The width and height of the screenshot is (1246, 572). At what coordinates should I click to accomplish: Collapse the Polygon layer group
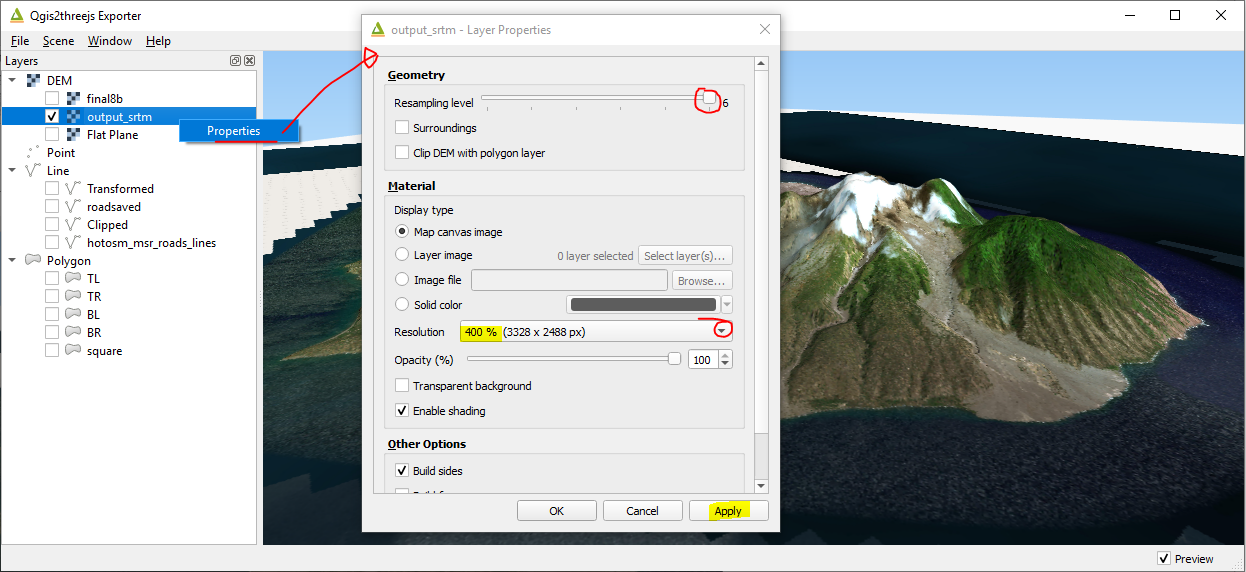12,261
